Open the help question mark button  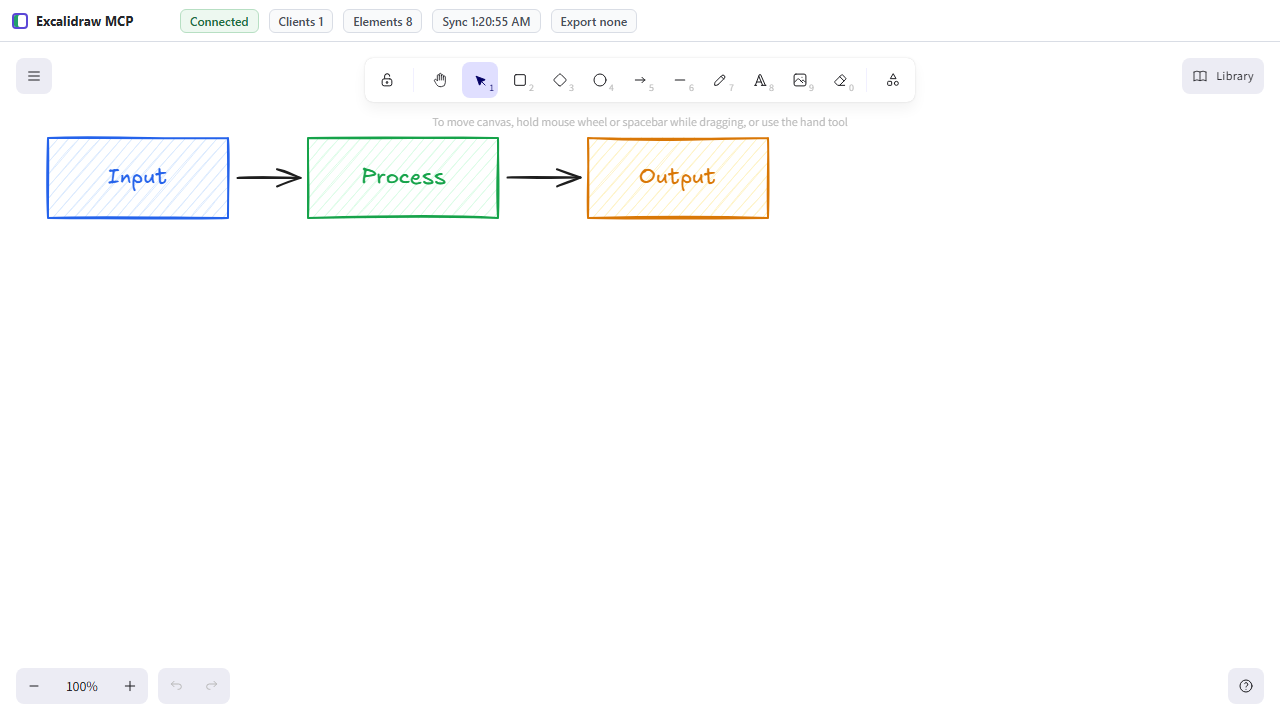point(1246,686)
